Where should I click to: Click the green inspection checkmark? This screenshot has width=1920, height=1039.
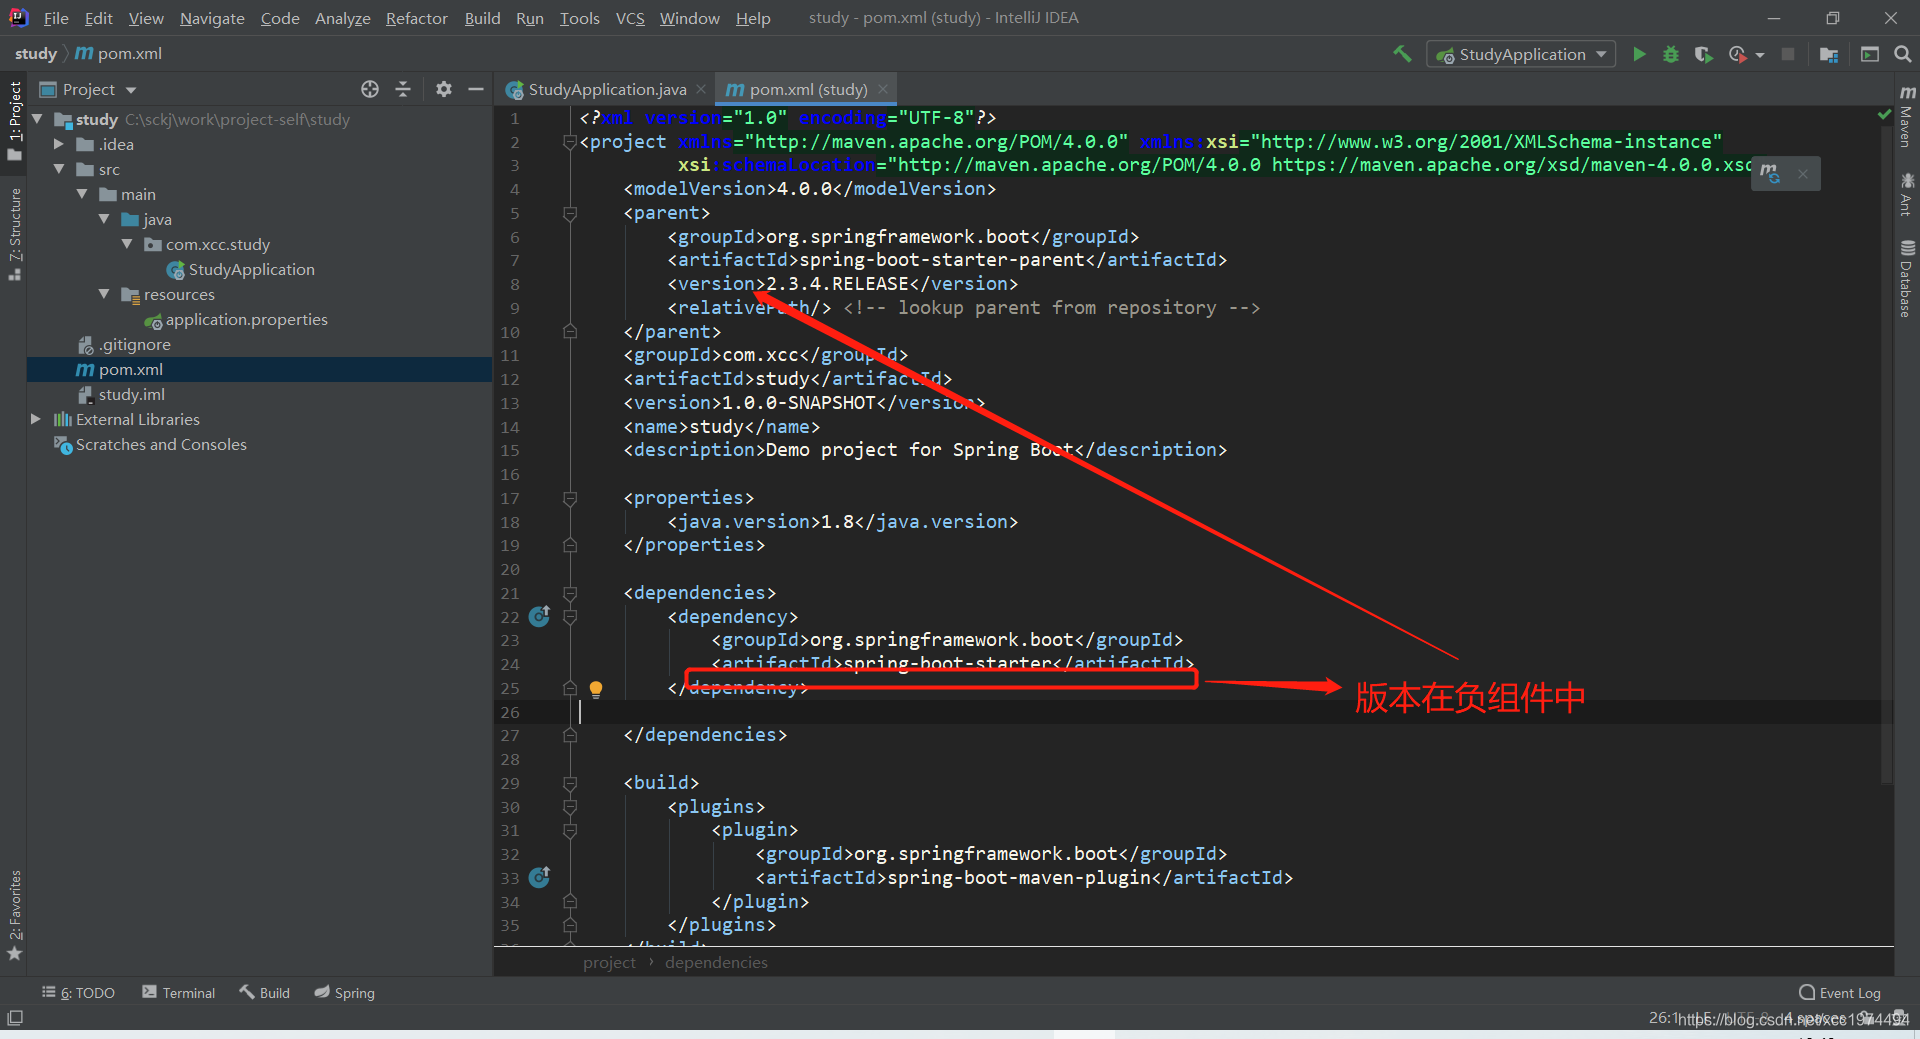1884,116
